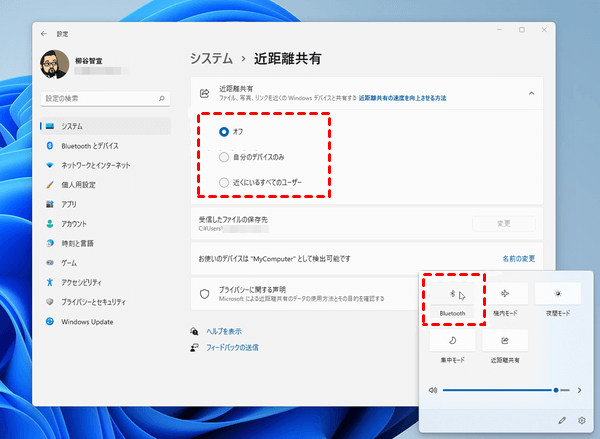Toggle the Bluetooth quick settings tile
The width and height of the screenshot is (600, 439).
[x=453, y=295]
